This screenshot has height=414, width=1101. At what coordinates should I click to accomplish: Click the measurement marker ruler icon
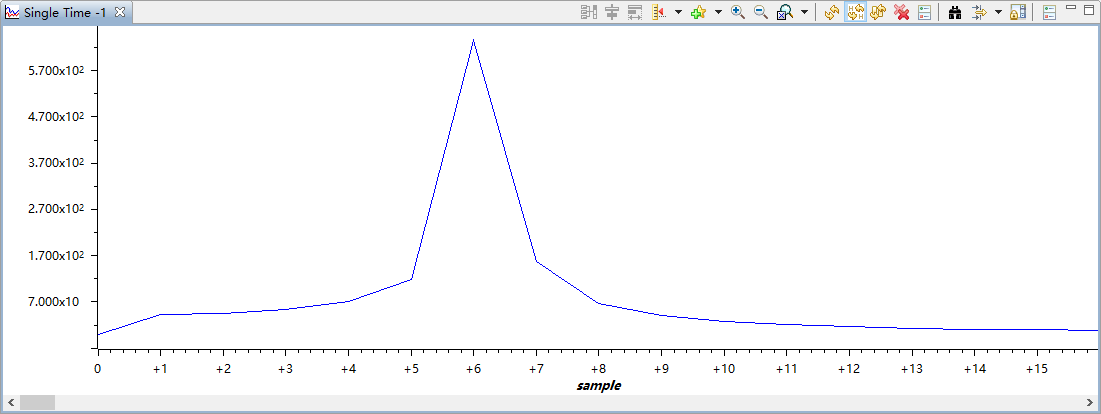(659, 12)
